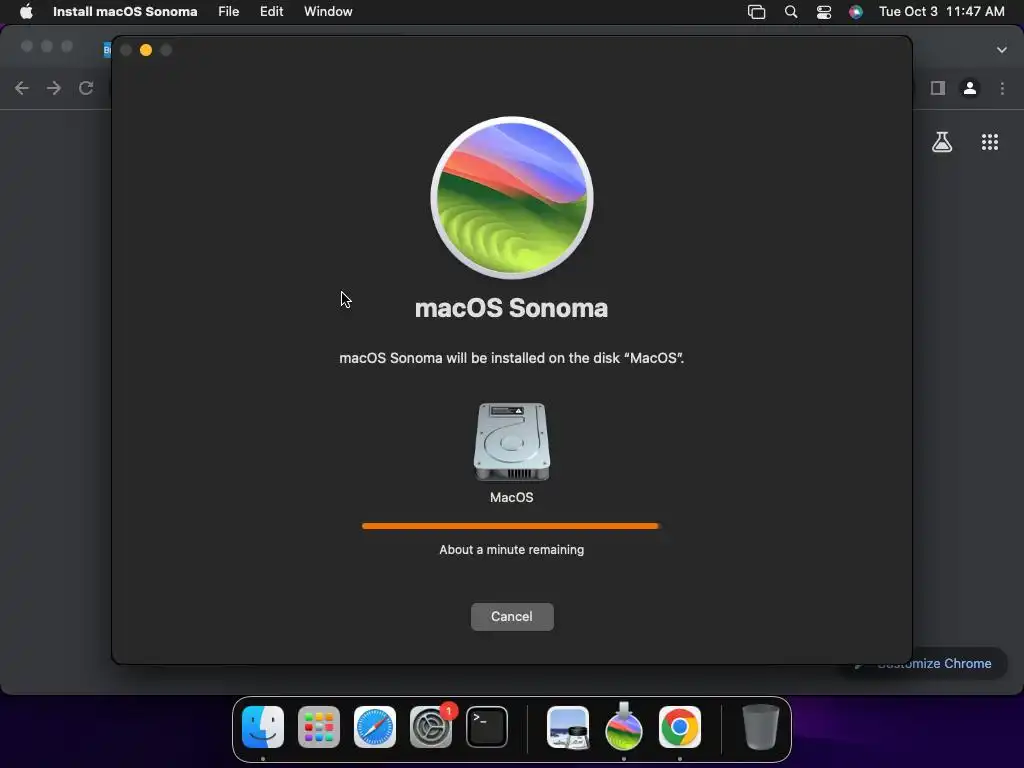Go forward in Chrome window
This screenshot has height=768, width=1024.
point(54,88)
